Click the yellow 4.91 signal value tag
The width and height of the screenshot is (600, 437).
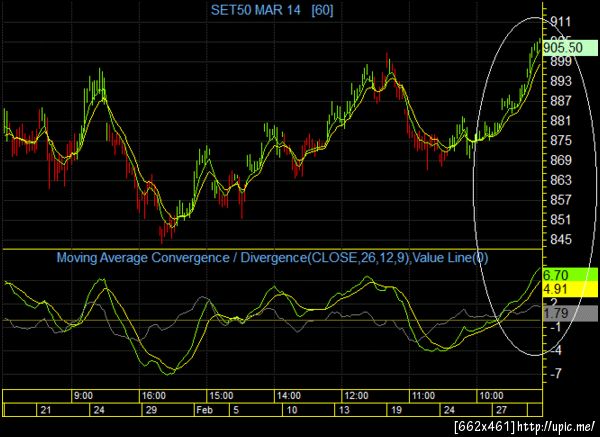tap(570, 289)
